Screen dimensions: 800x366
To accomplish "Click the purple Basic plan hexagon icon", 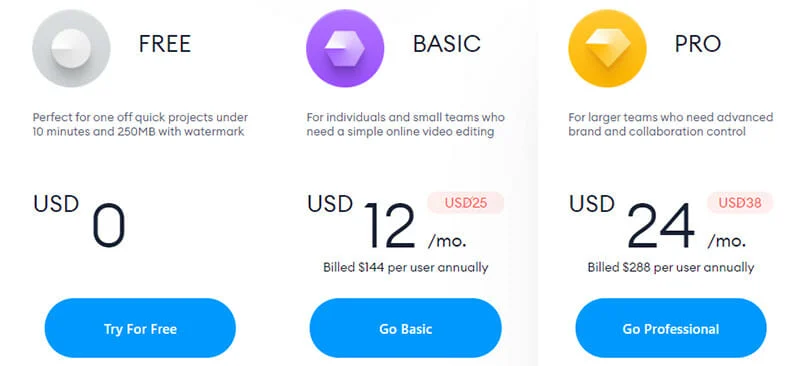I will click(345, 48).
